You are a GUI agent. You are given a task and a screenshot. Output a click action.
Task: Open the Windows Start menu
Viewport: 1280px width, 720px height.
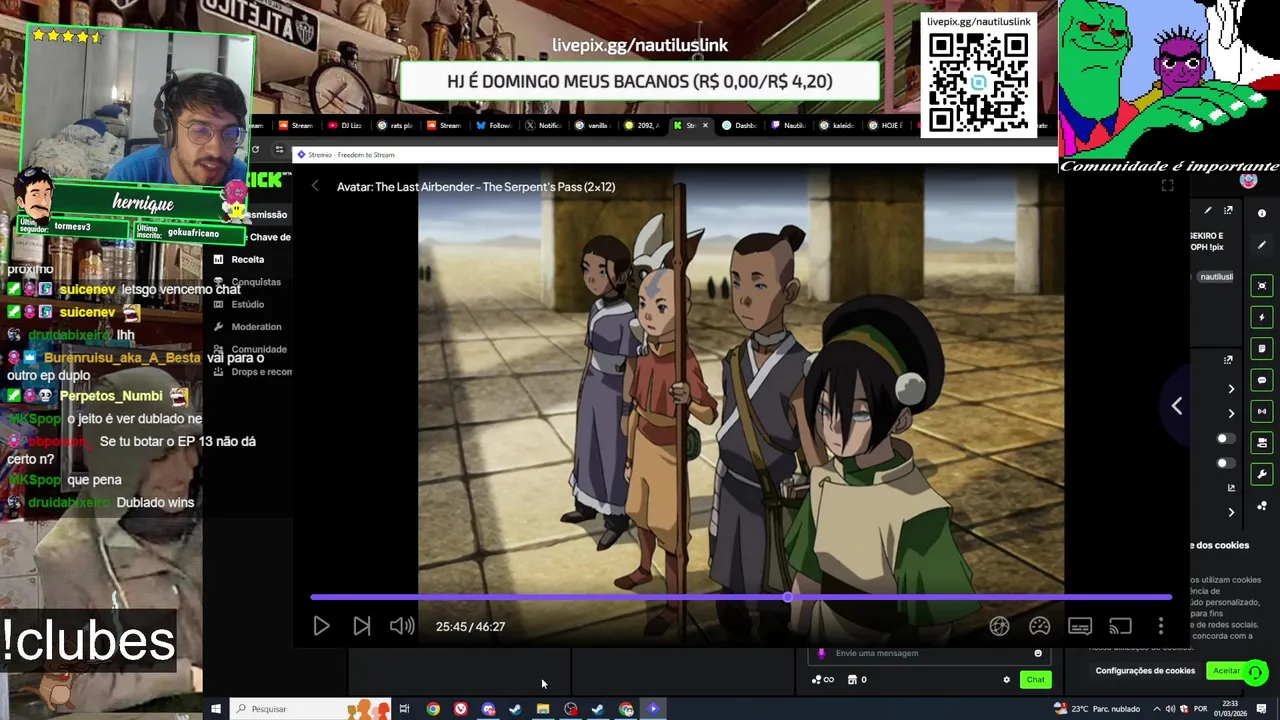tap(215, 709)
